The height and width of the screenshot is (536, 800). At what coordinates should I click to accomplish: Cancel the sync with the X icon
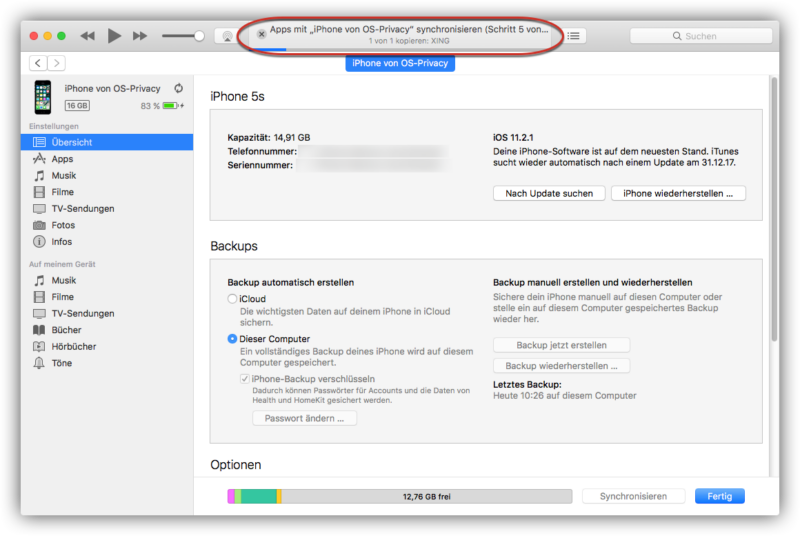[x=261, y=34]
